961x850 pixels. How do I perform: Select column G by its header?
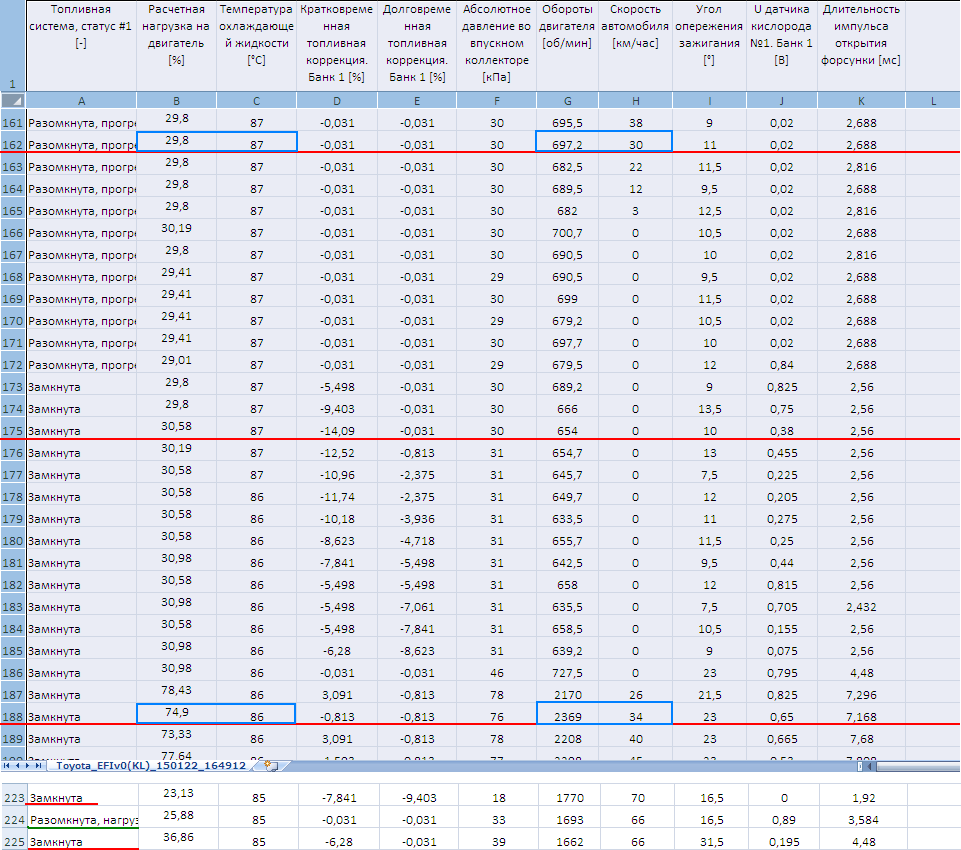pos(567,100)
